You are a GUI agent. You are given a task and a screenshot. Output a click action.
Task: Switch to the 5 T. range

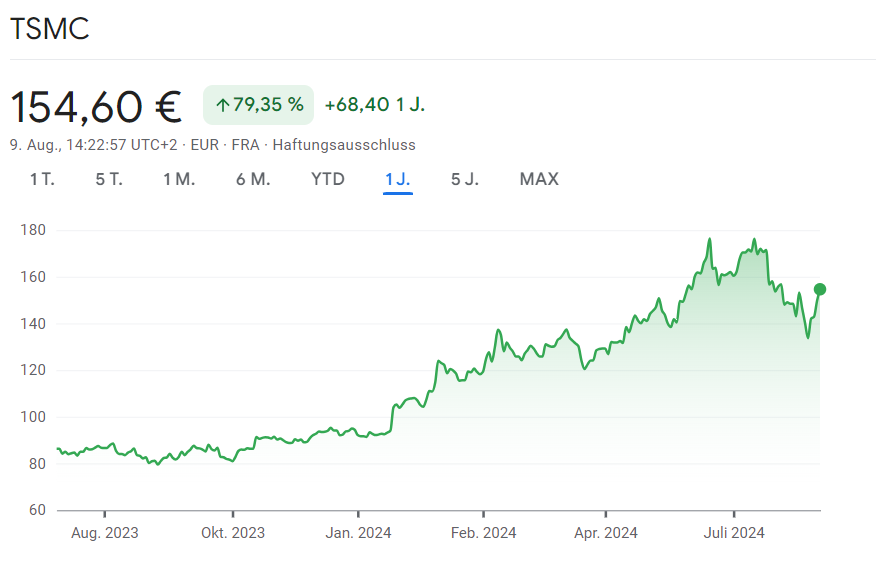(x=109, y=179)
